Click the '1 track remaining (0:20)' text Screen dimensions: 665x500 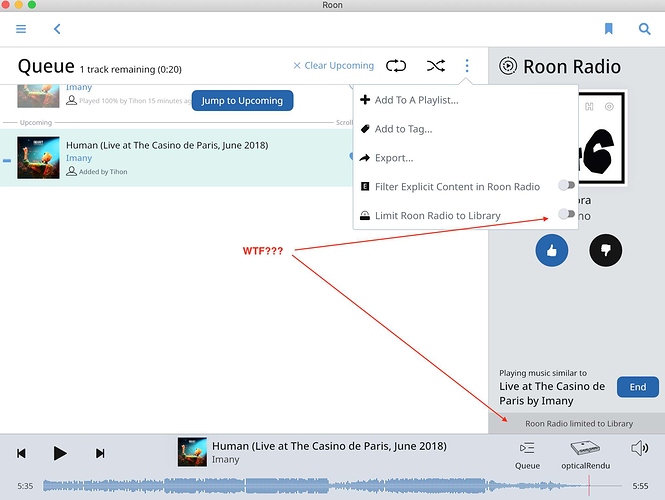[x=131, y=69]
